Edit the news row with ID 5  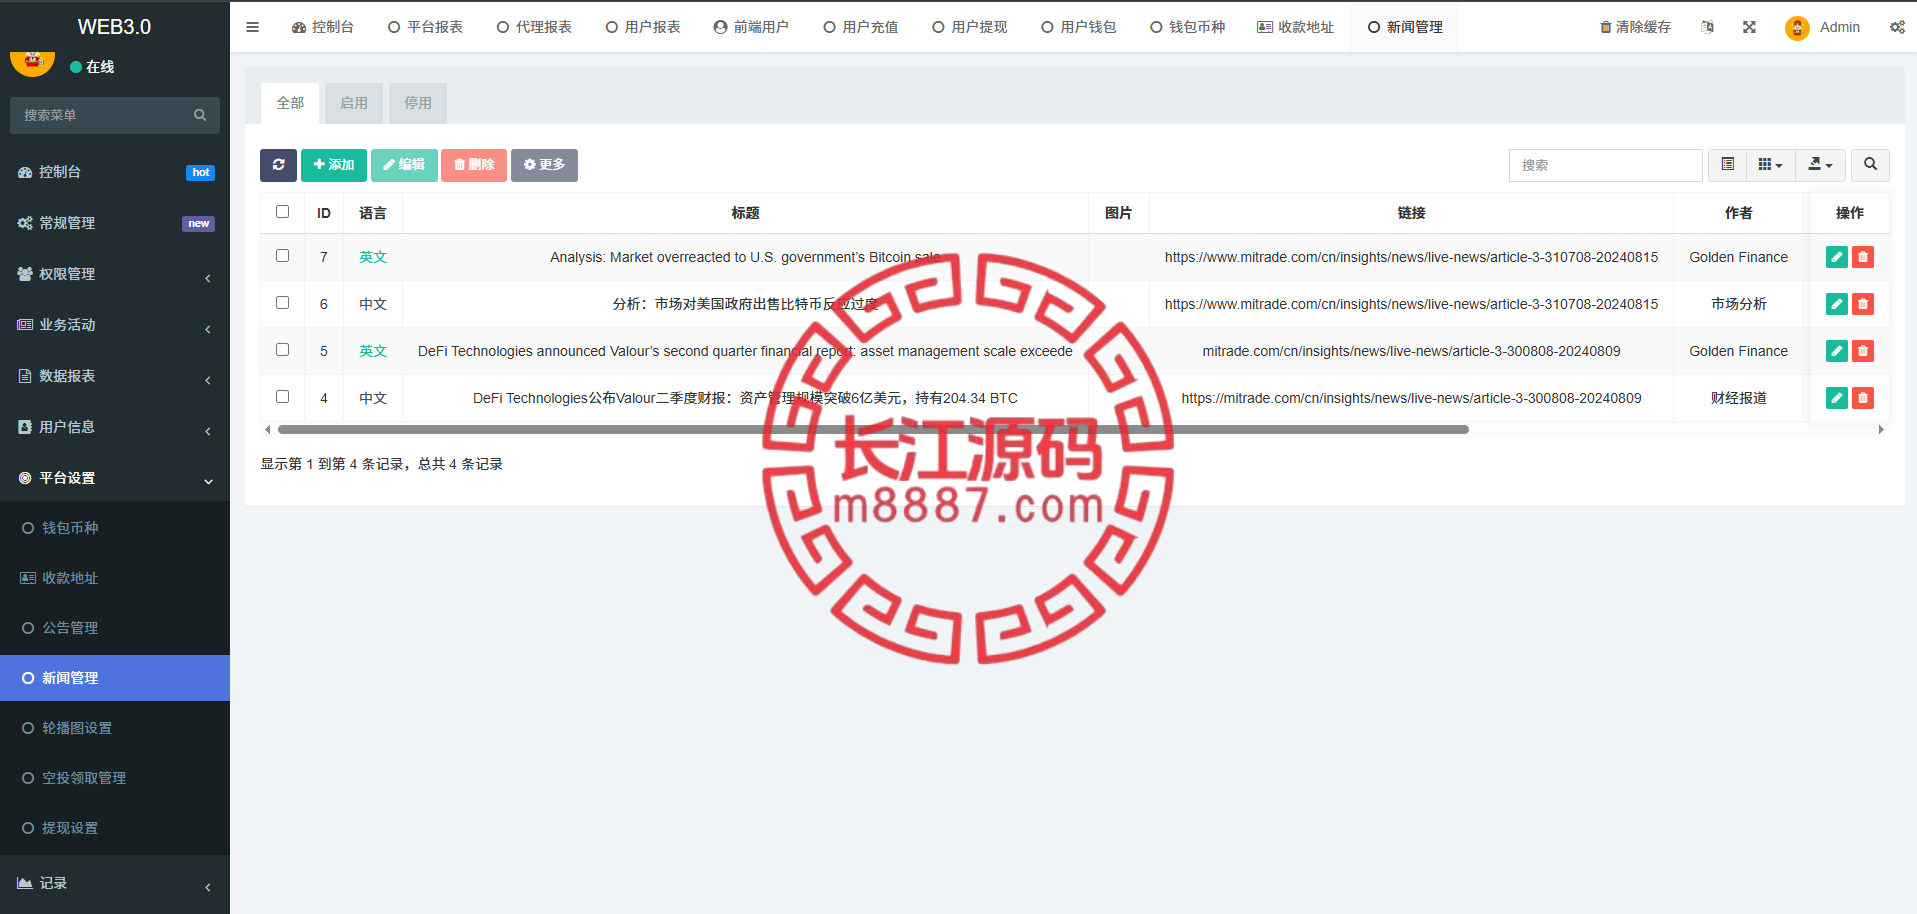[x=1837, y=351]
